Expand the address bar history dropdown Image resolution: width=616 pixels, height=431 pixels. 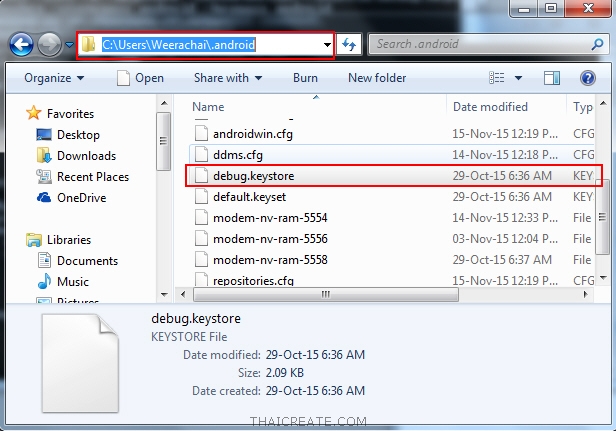327,45
